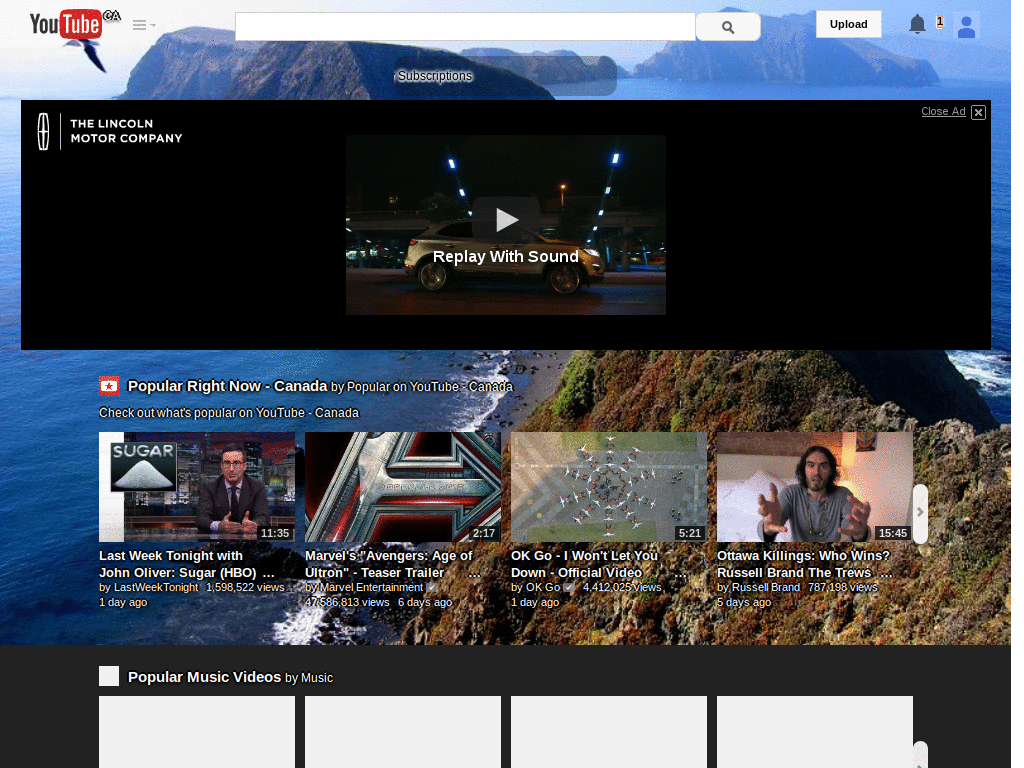Open the Subscriptions tab
This screenshot has height=768, width=1024.
(435, 76)
